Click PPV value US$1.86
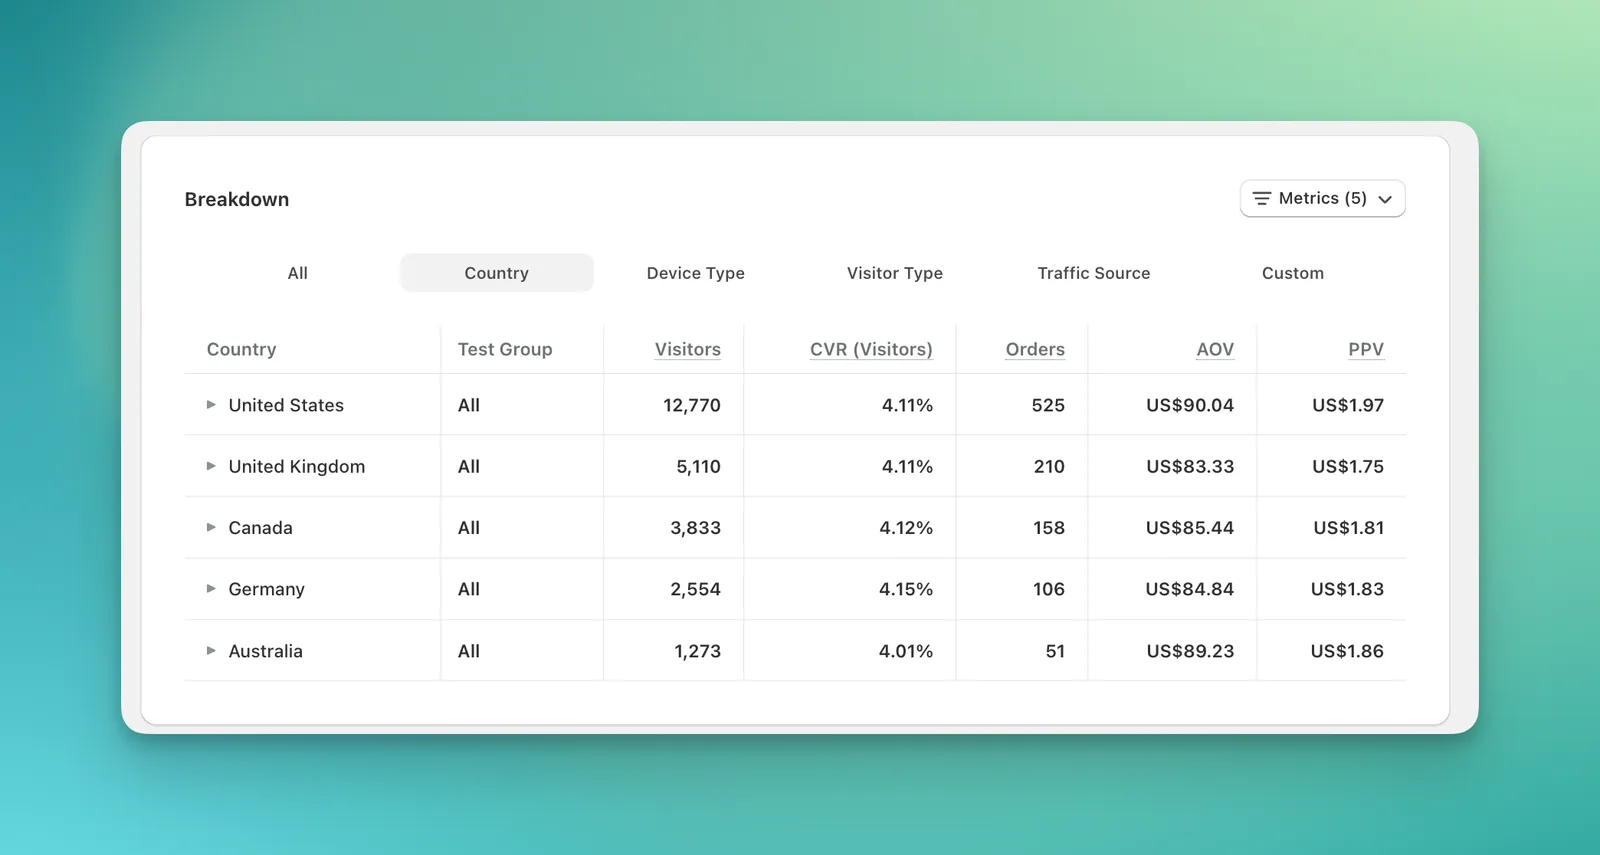This screenshot has width=1600, height=855. 1347,651
